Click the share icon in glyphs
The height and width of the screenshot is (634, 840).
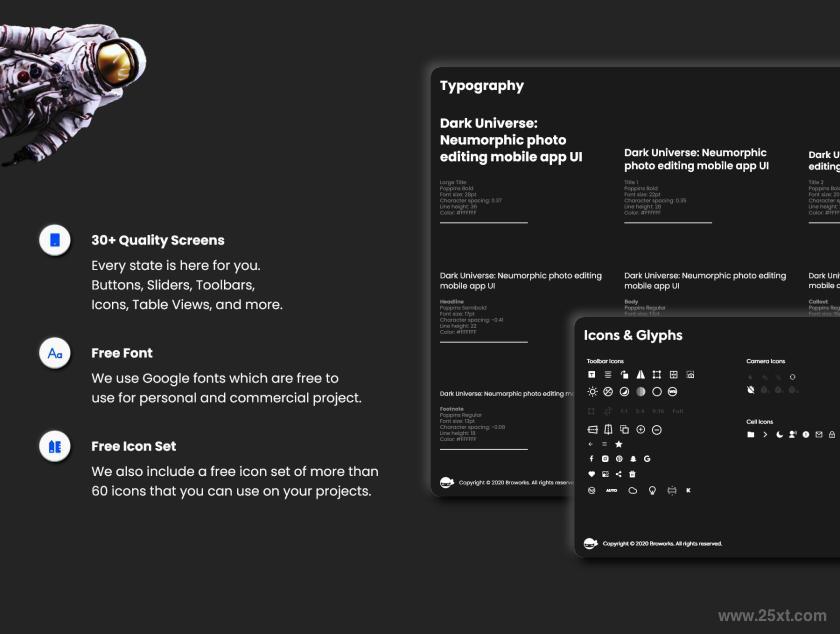(x=619, y=474)
